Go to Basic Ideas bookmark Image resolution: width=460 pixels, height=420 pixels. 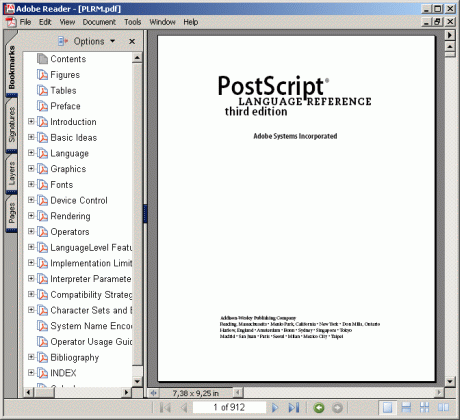point(74,138)
